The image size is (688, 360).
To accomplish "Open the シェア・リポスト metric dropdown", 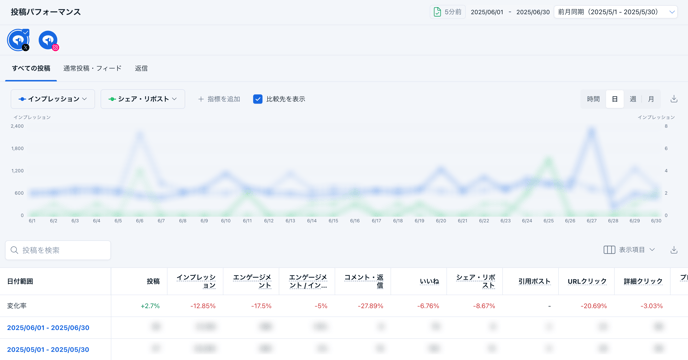I will tap(143, 99).
